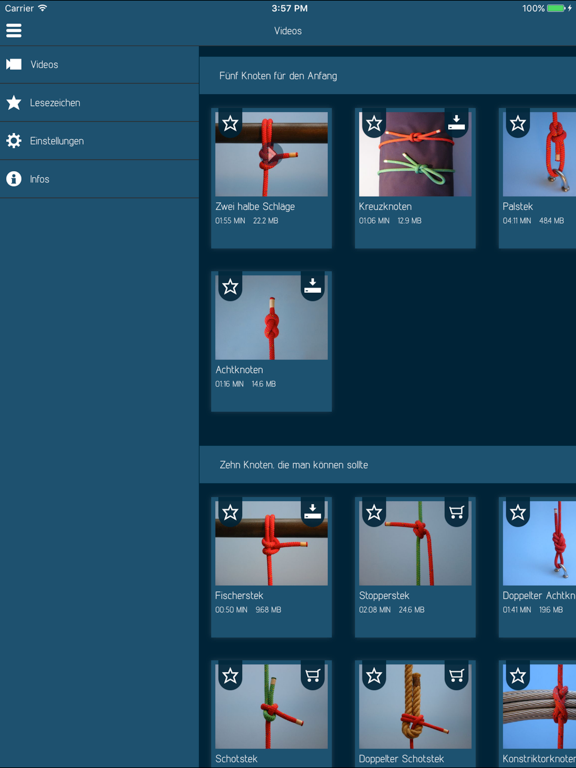The image size is (576, 768).
Task: Open Lesezeichen from the sidebar
Action: (x=99, y=103)
